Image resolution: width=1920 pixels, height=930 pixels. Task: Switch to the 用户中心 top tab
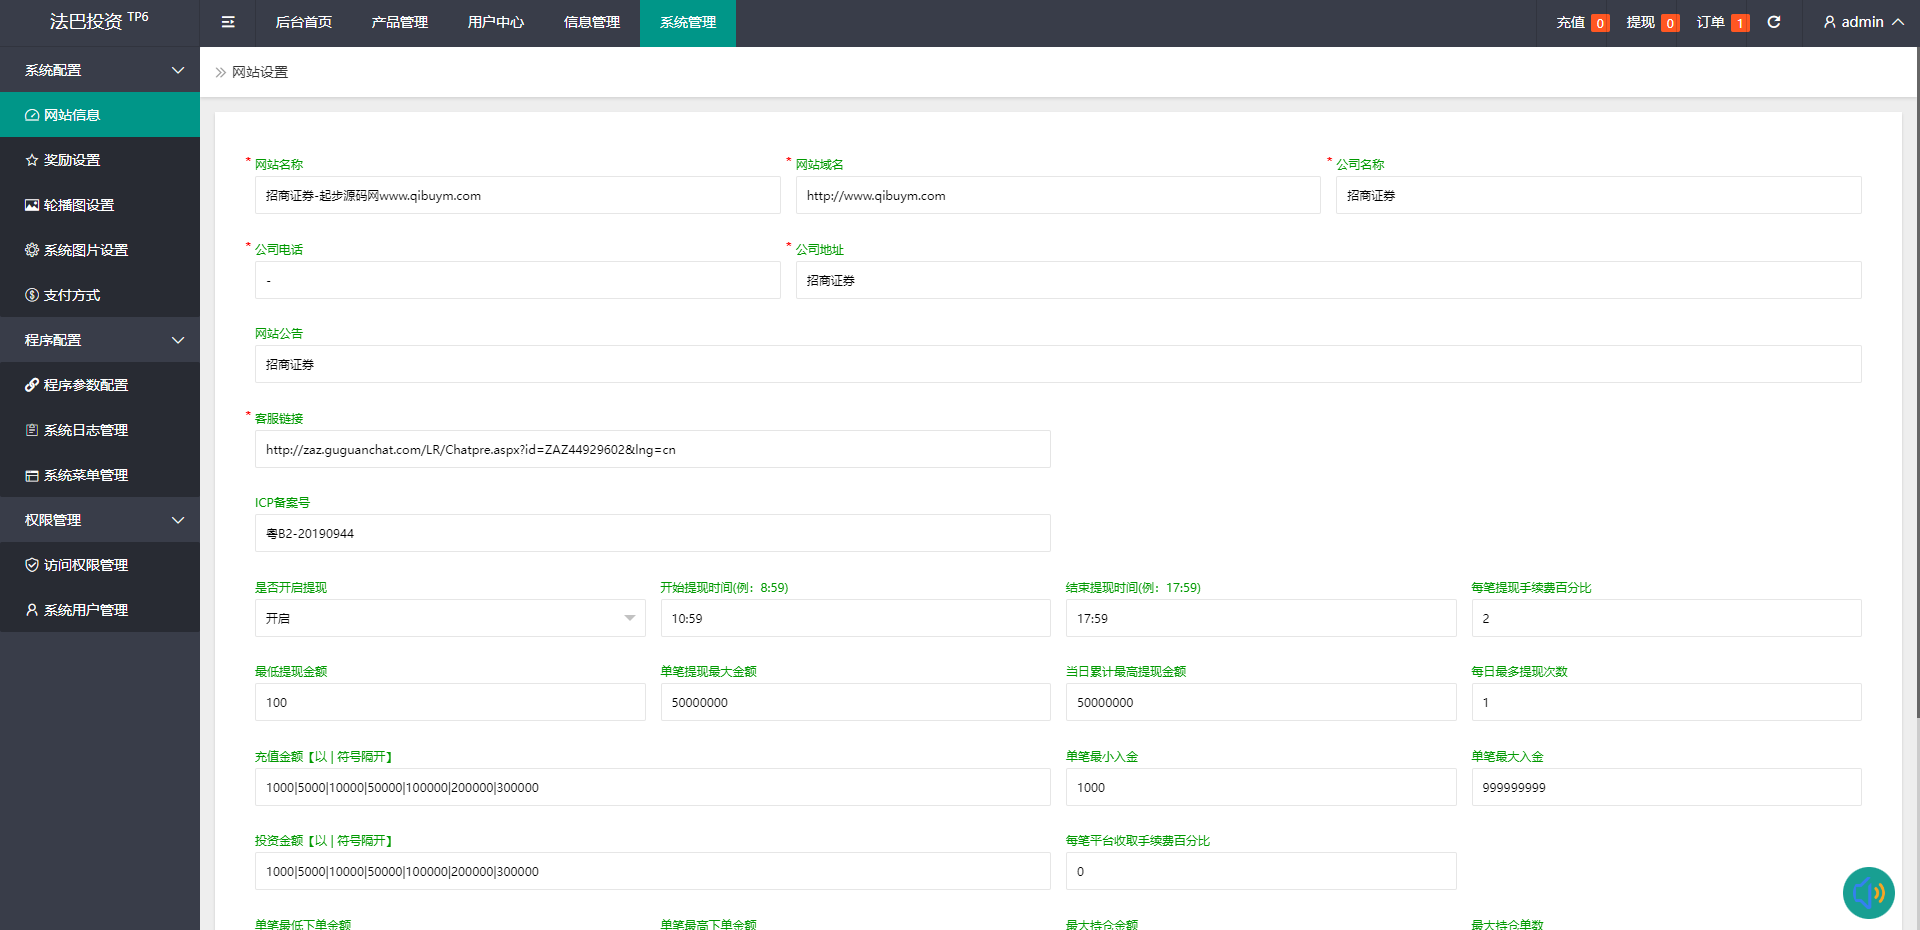pyautogui.click(x=495, y=22)
